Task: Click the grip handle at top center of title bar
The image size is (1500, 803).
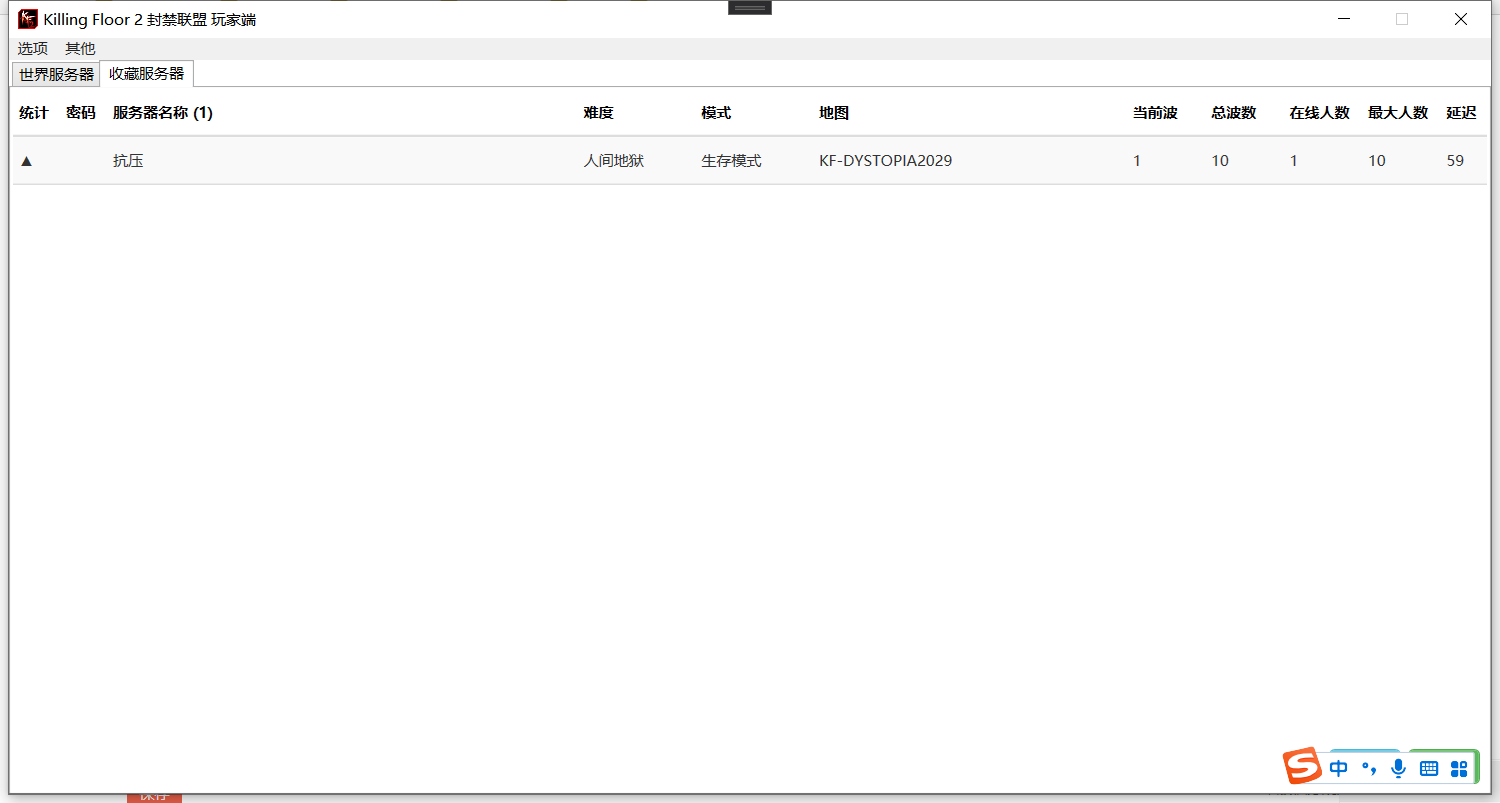Action: point(750,8)
